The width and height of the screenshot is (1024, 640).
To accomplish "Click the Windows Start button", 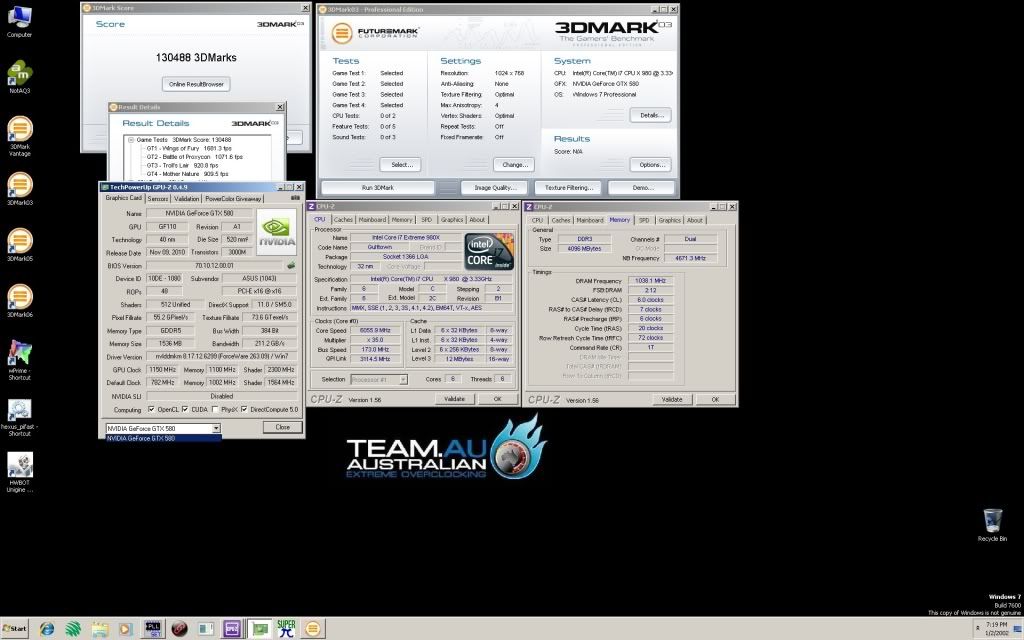I will pyautogui.click(x=16, y=629).
